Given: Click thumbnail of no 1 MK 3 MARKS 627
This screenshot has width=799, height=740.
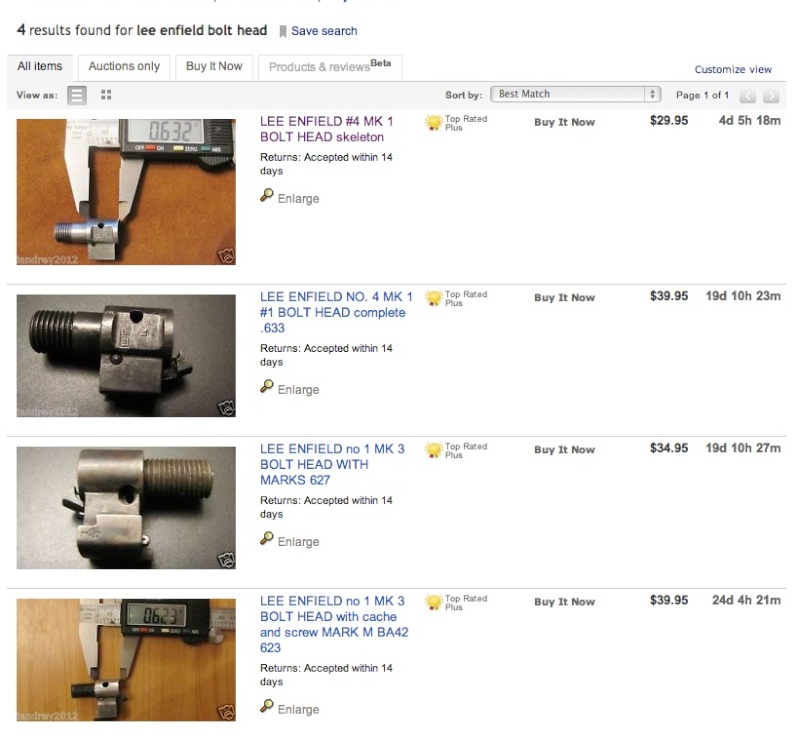Looking at the screenshot, I should [x=126, y=508].
